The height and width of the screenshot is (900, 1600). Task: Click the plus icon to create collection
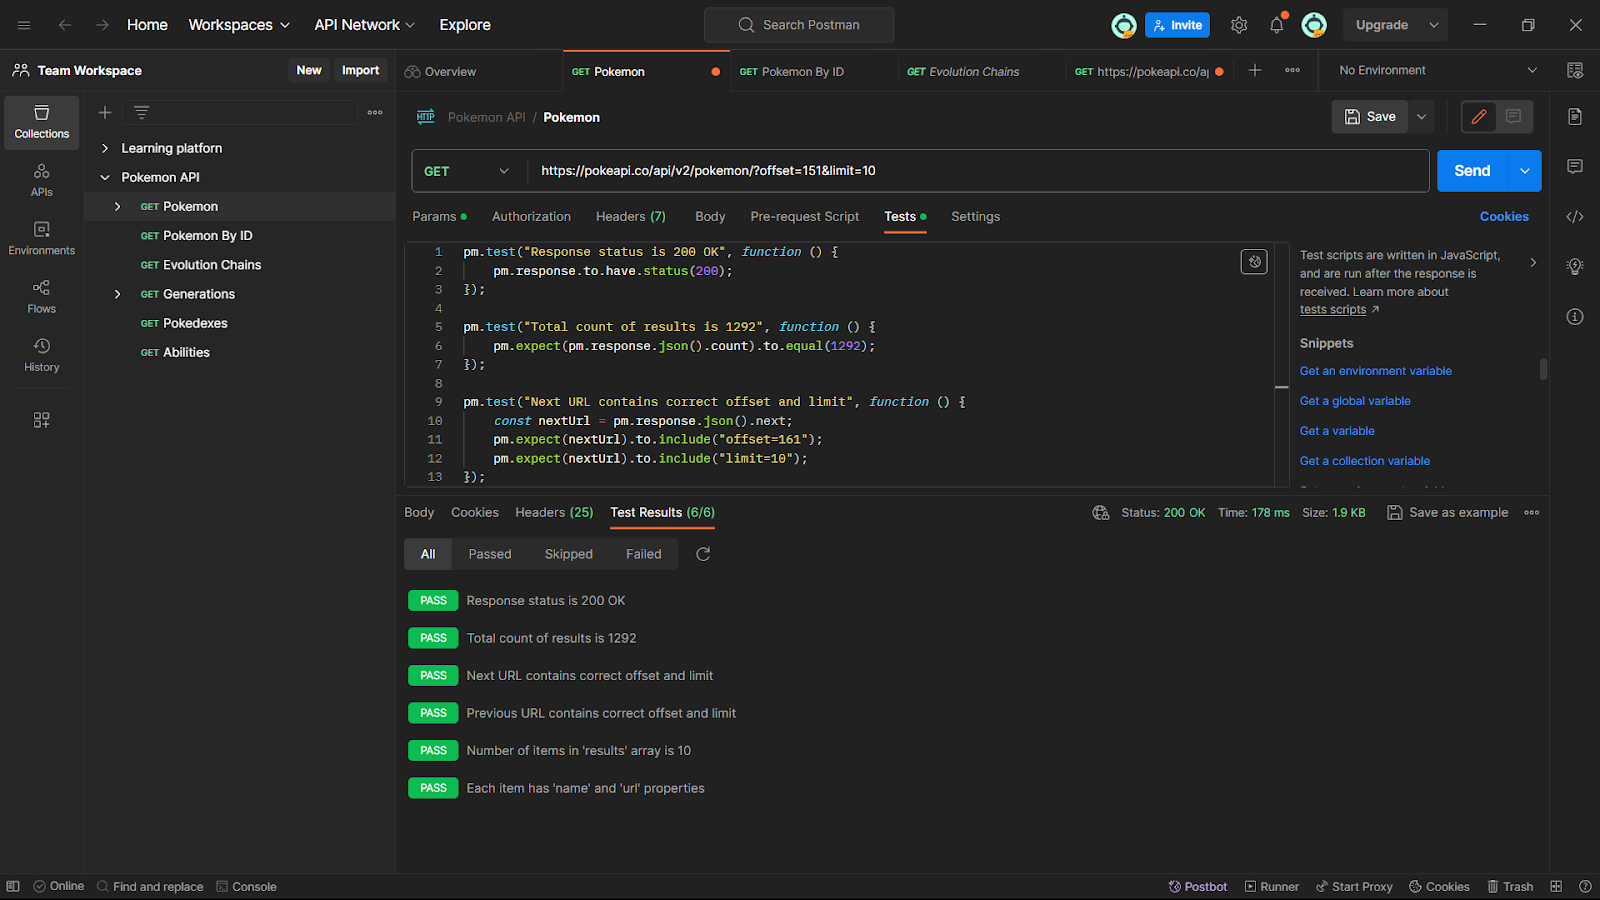tap(105, 113)
